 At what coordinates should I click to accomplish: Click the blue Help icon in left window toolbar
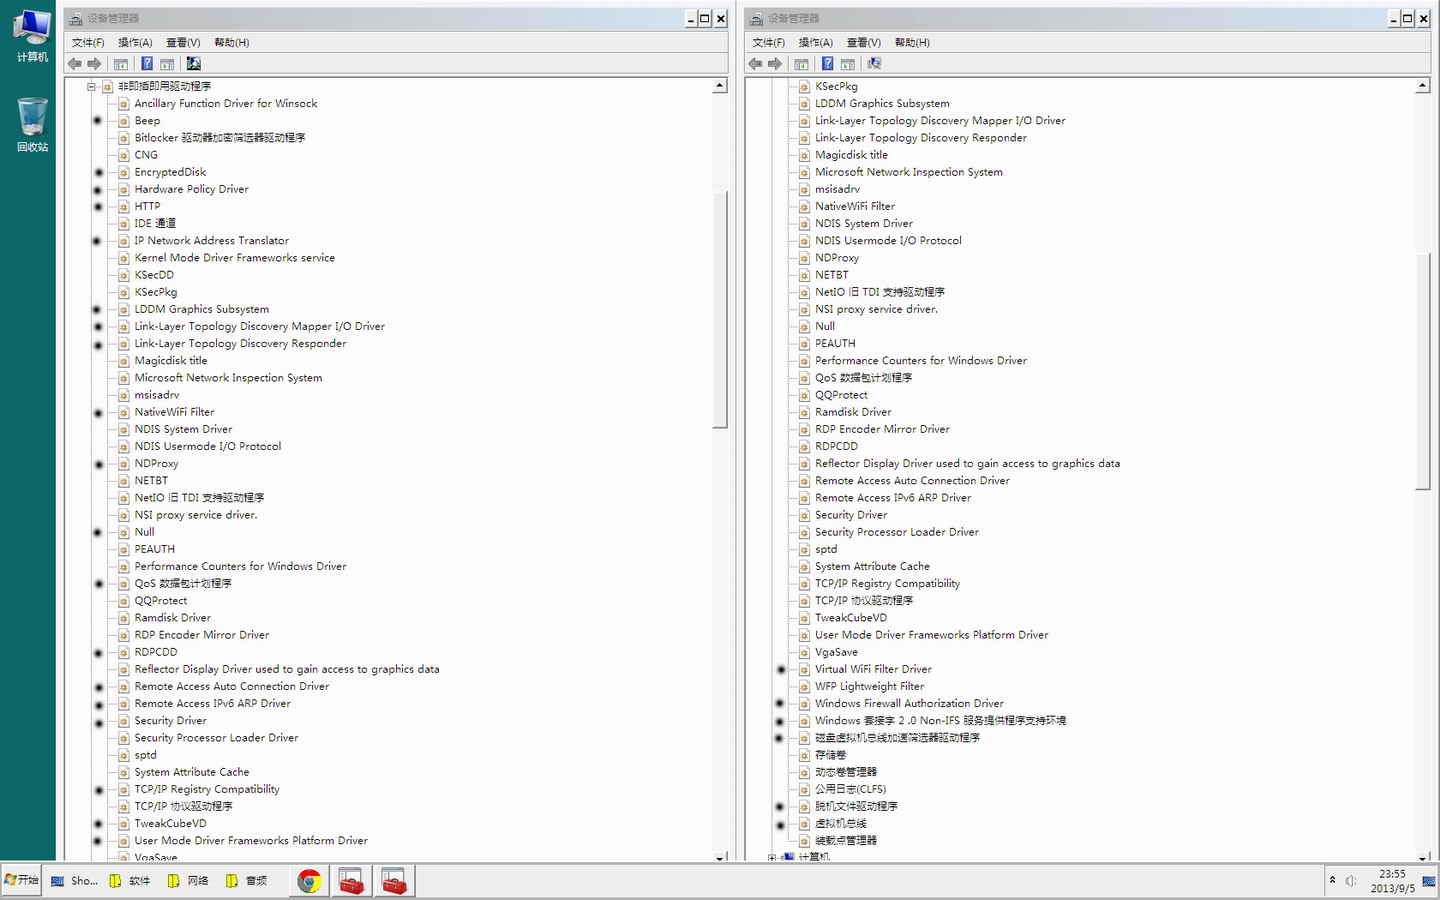tap(147, 64)
